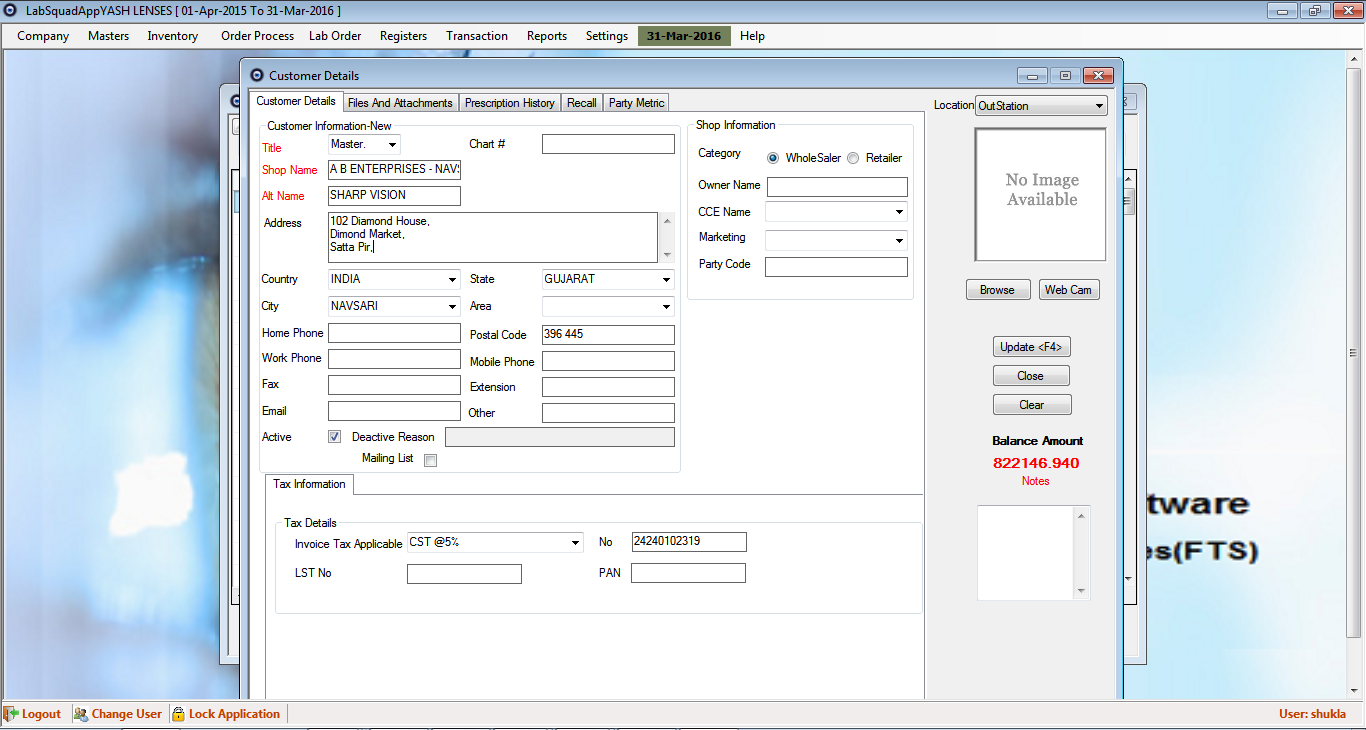Click the PAN input field
This screenshot has width=1366, height=730.
click(x=688, y=573)
